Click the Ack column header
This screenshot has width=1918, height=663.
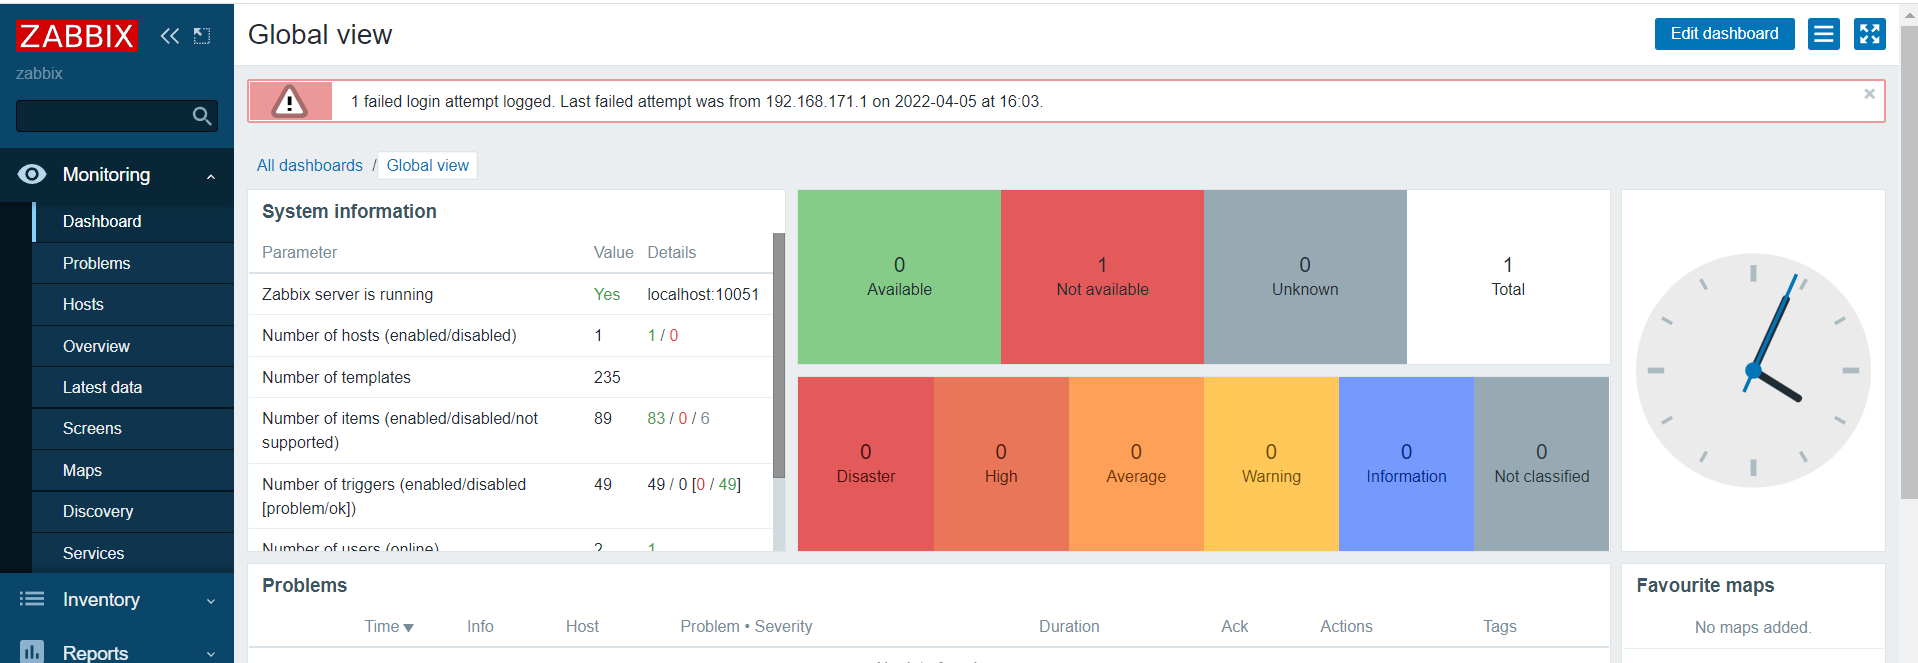(x=1234, y=626)
